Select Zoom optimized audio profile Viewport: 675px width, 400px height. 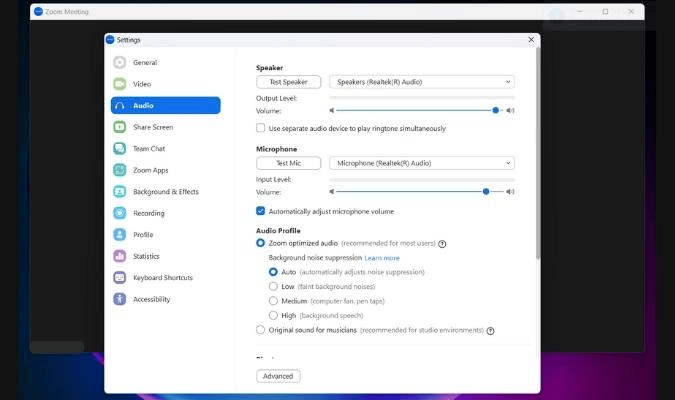(260, 243)
